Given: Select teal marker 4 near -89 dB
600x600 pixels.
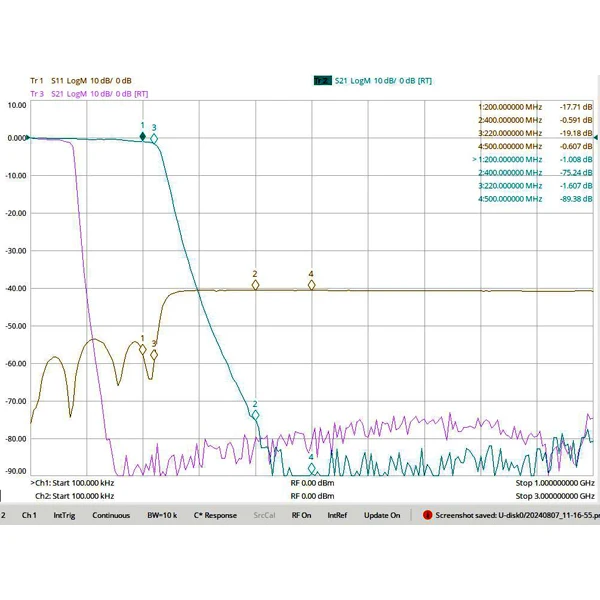Looking at the screenshot, I should point(311,468).
